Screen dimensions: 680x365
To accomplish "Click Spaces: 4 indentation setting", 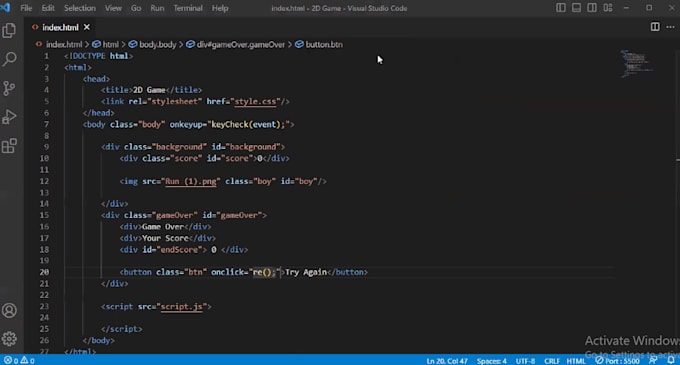I will pos(491,361).
